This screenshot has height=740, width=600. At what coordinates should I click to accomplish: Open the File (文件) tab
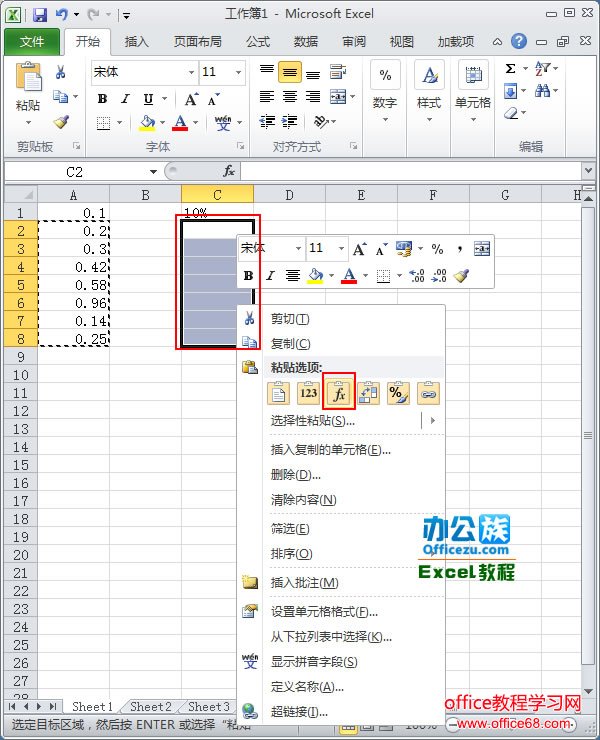[32, 42]
